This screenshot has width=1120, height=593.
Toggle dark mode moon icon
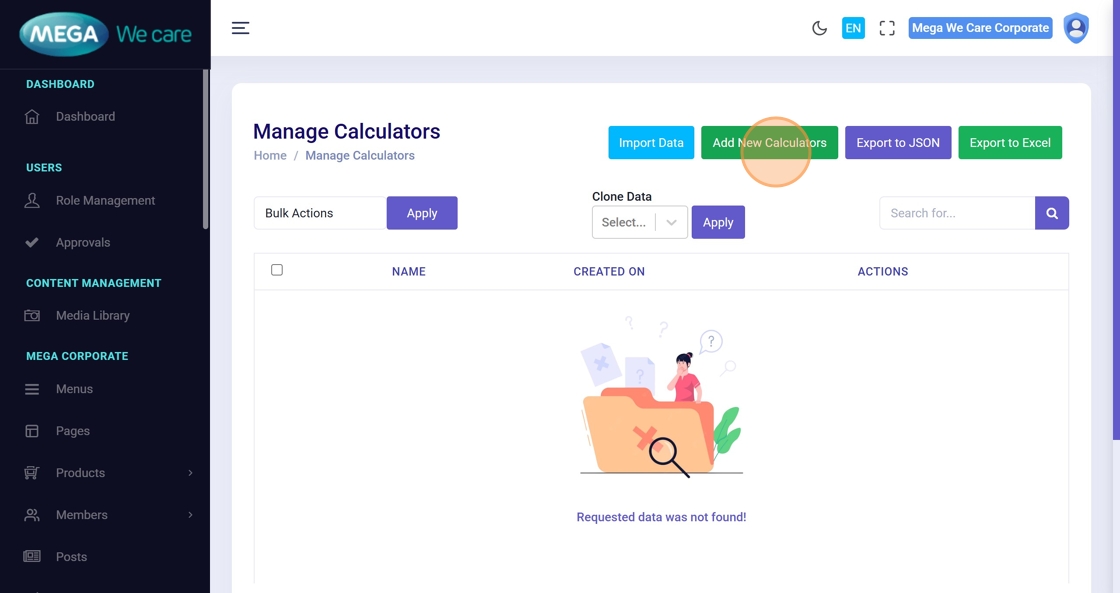click(x=819, y=28)
